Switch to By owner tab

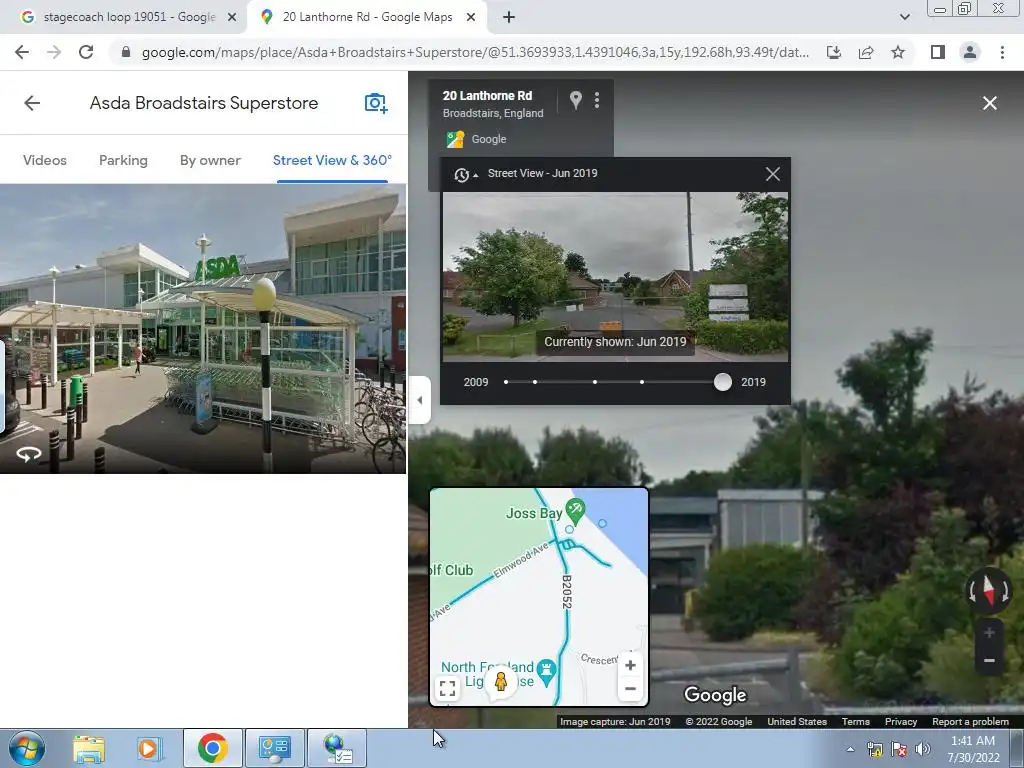tap(210, 160)
